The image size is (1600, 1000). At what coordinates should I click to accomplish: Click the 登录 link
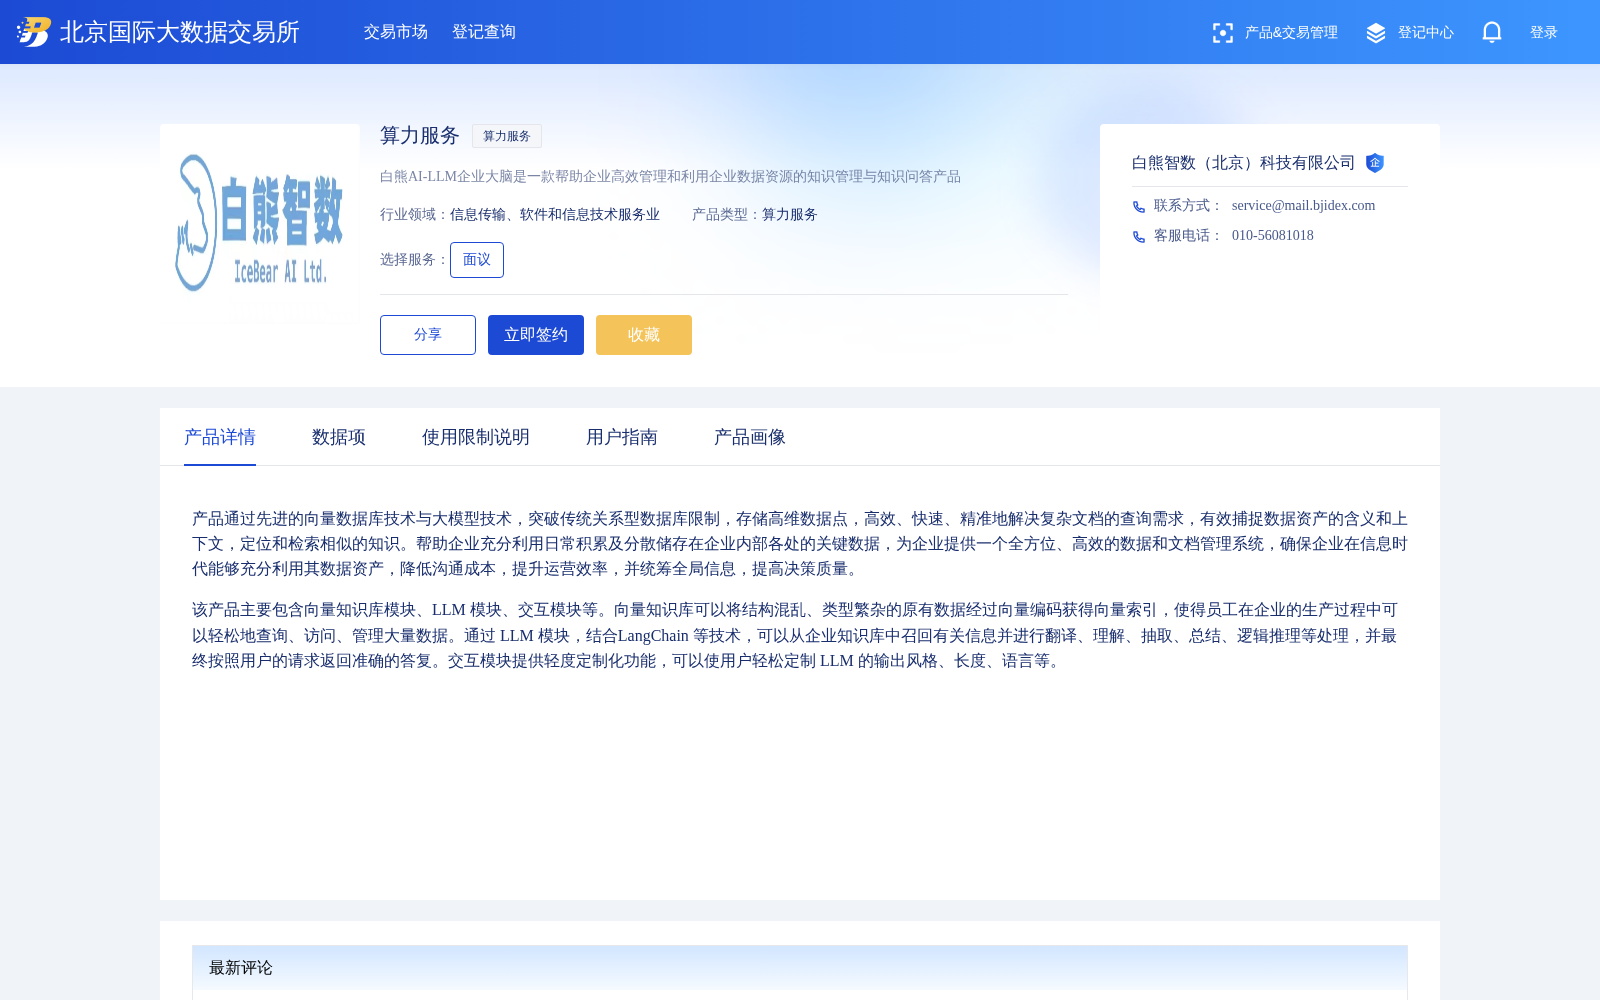tap(1544, 33)
